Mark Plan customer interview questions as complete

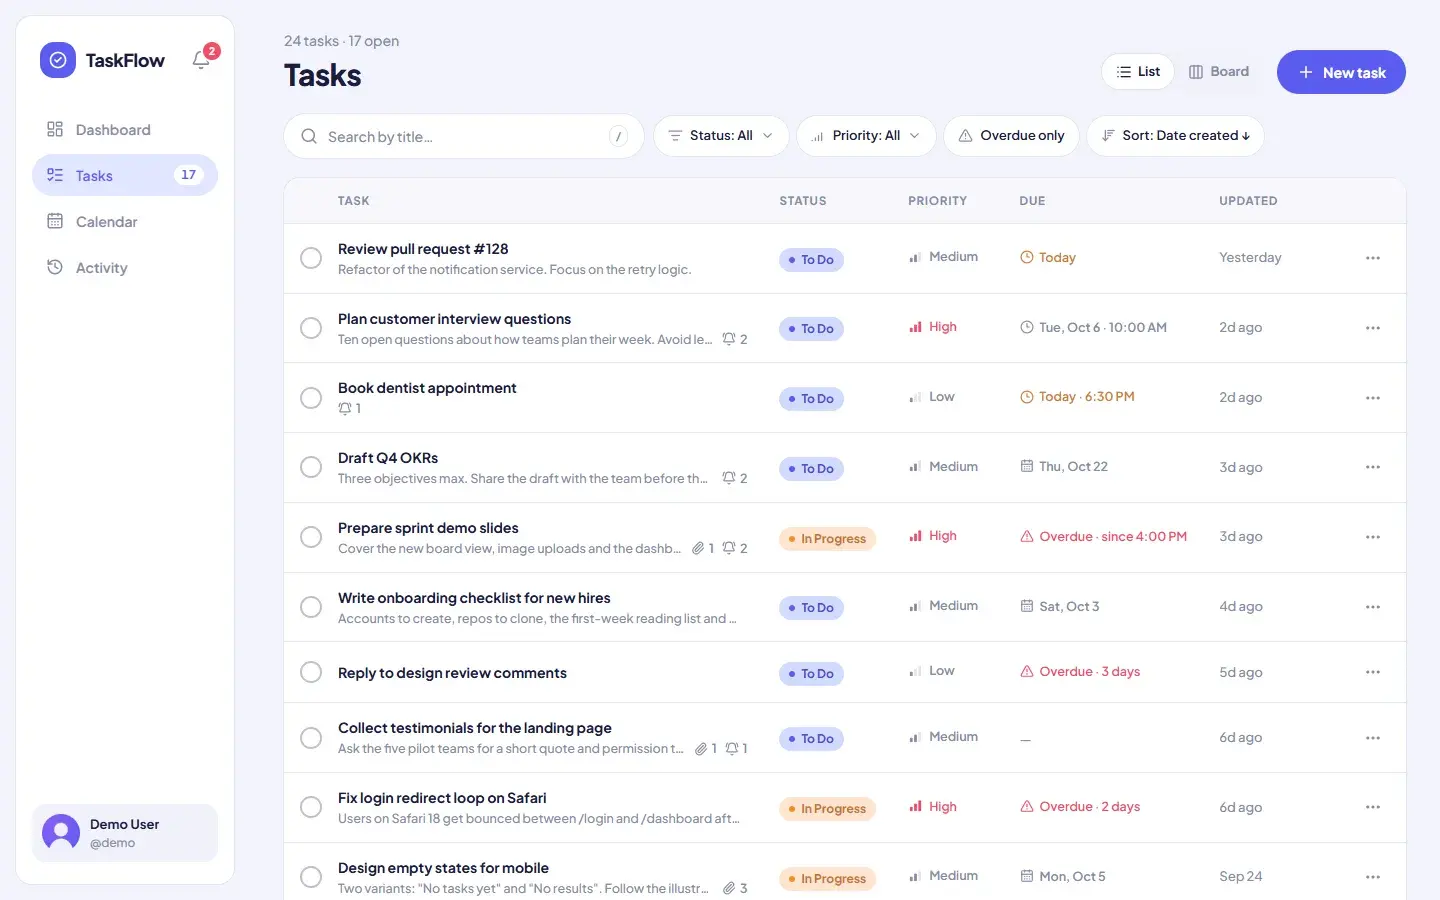(x=311, y=328)
